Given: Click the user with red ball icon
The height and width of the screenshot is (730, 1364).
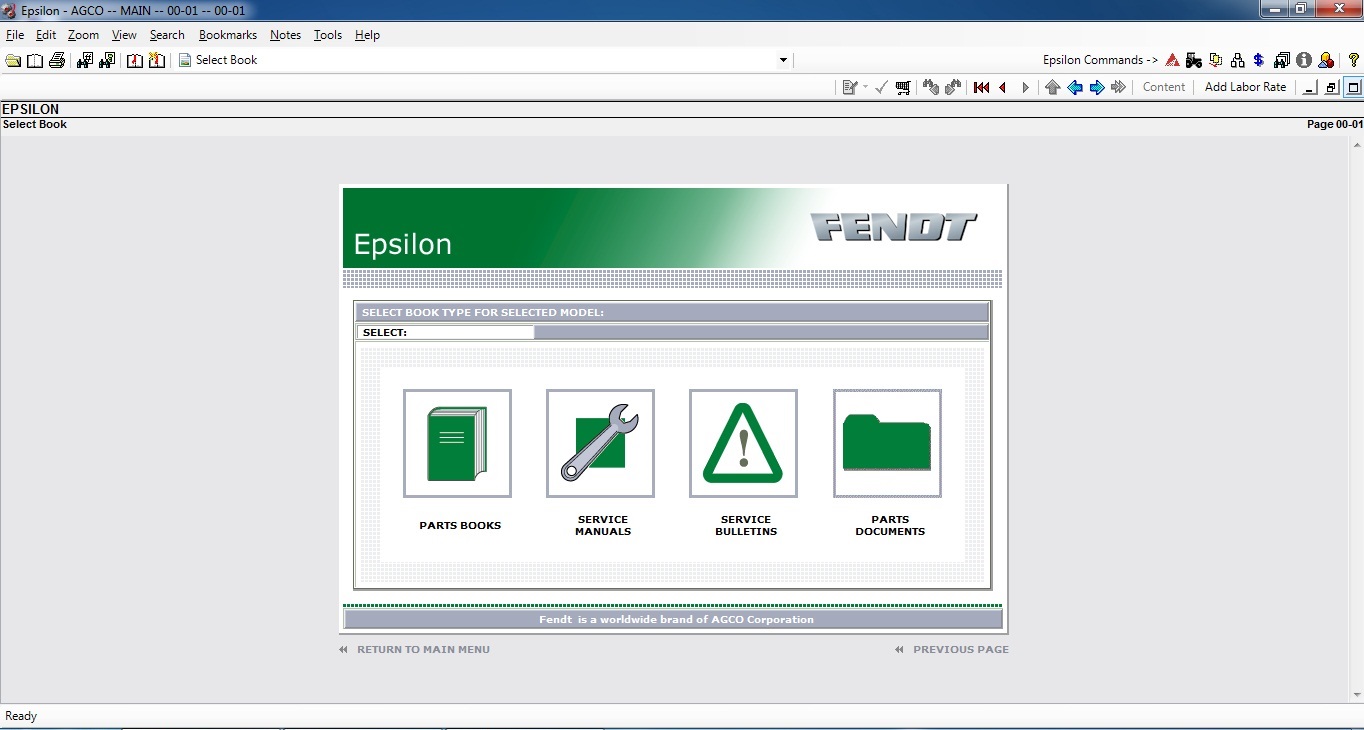Looking at the screenshot, I should pos(1326,60).
